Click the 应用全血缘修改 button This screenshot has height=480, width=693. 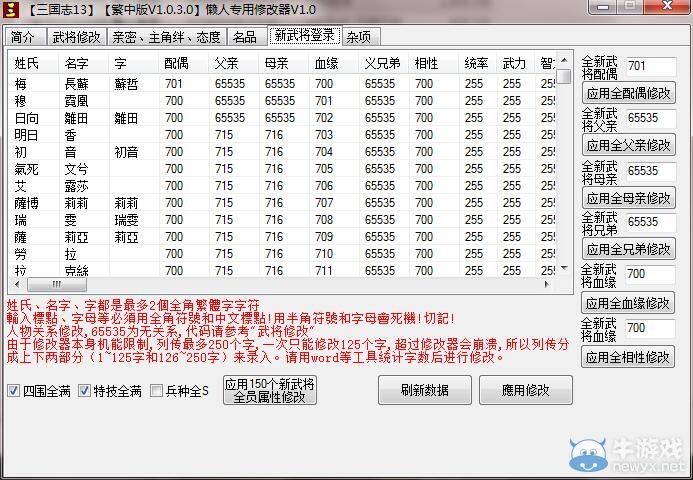[x=628, y=303]
